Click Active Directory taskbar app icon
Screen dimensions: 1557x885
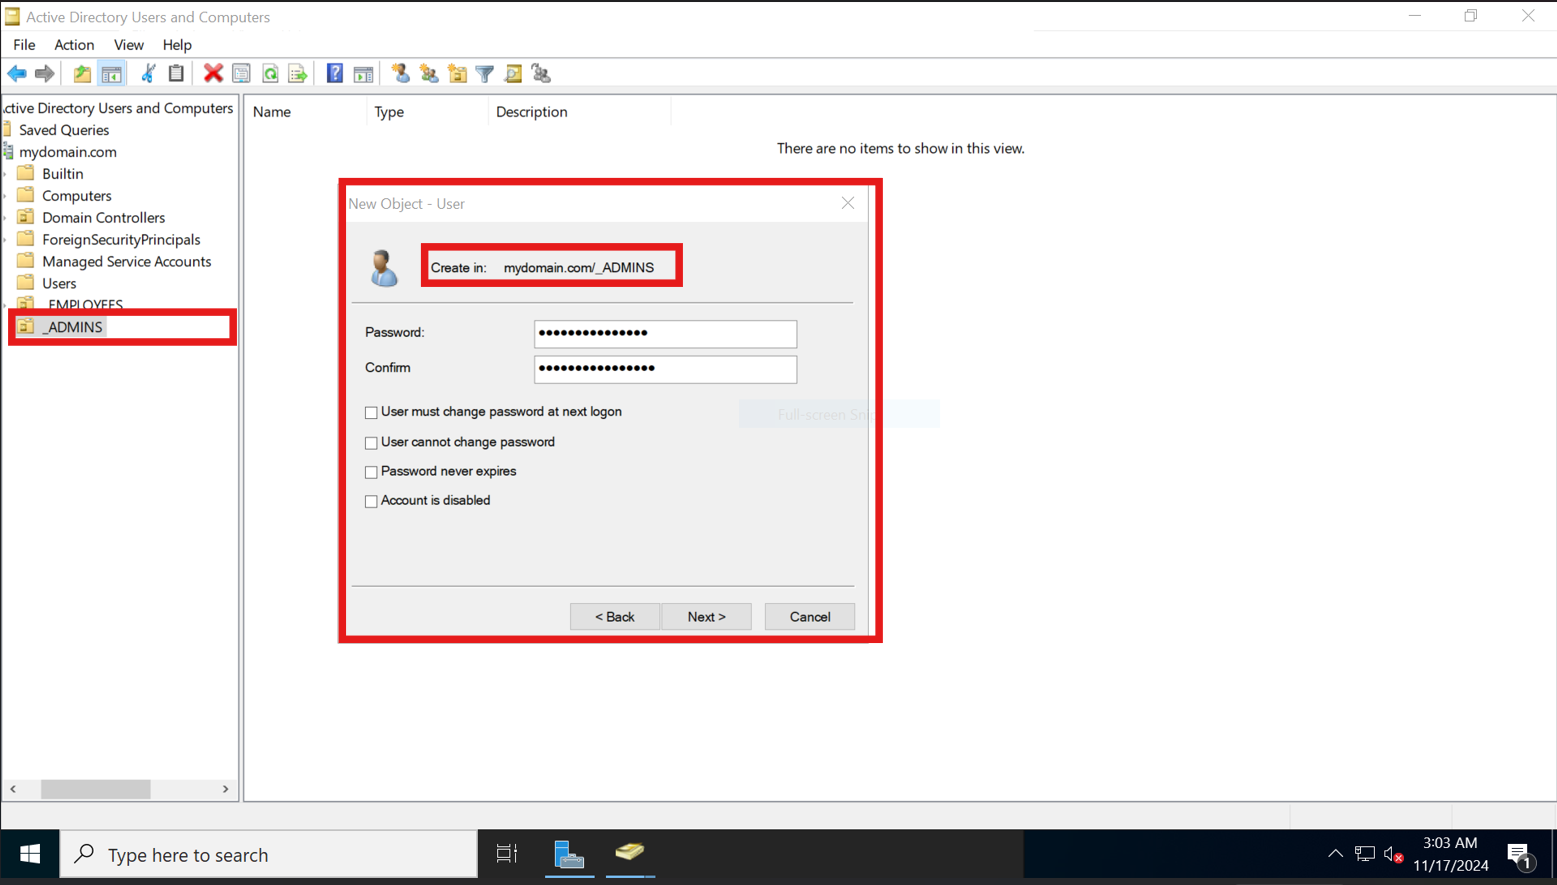(x=630, y=854)
